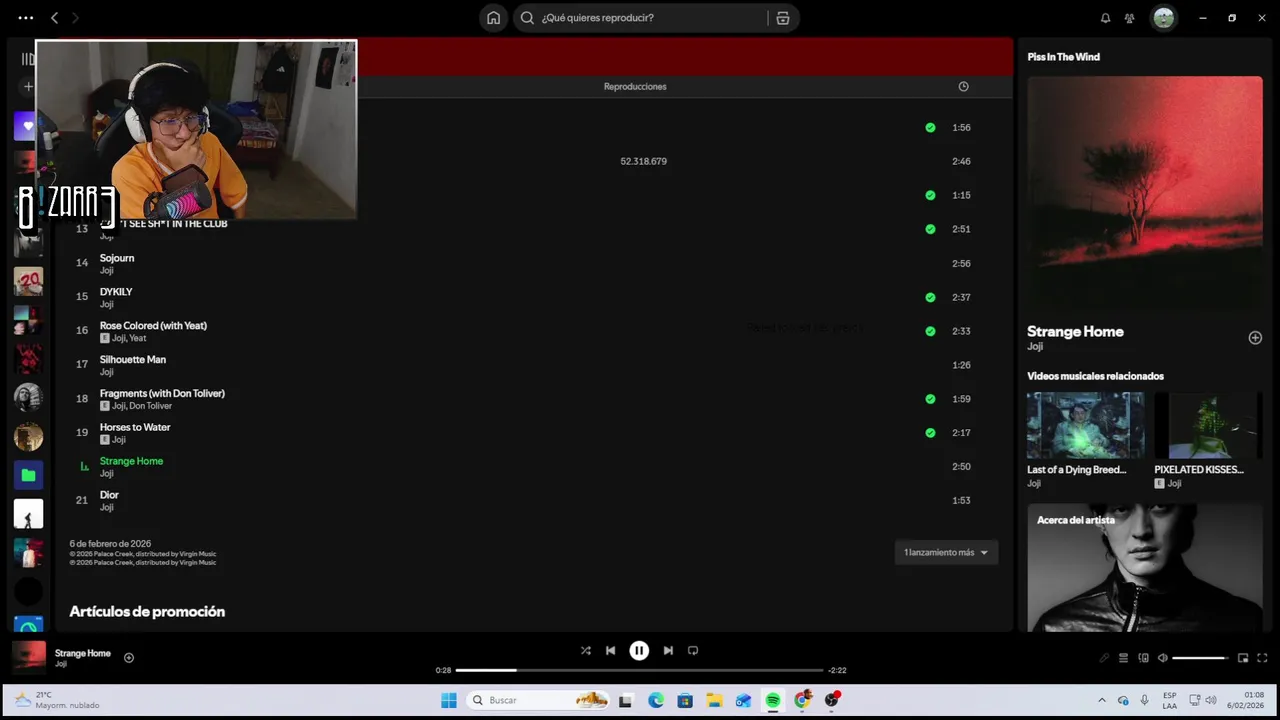Toggle saved checkmark on track 13 row

(x=930, y=229)
